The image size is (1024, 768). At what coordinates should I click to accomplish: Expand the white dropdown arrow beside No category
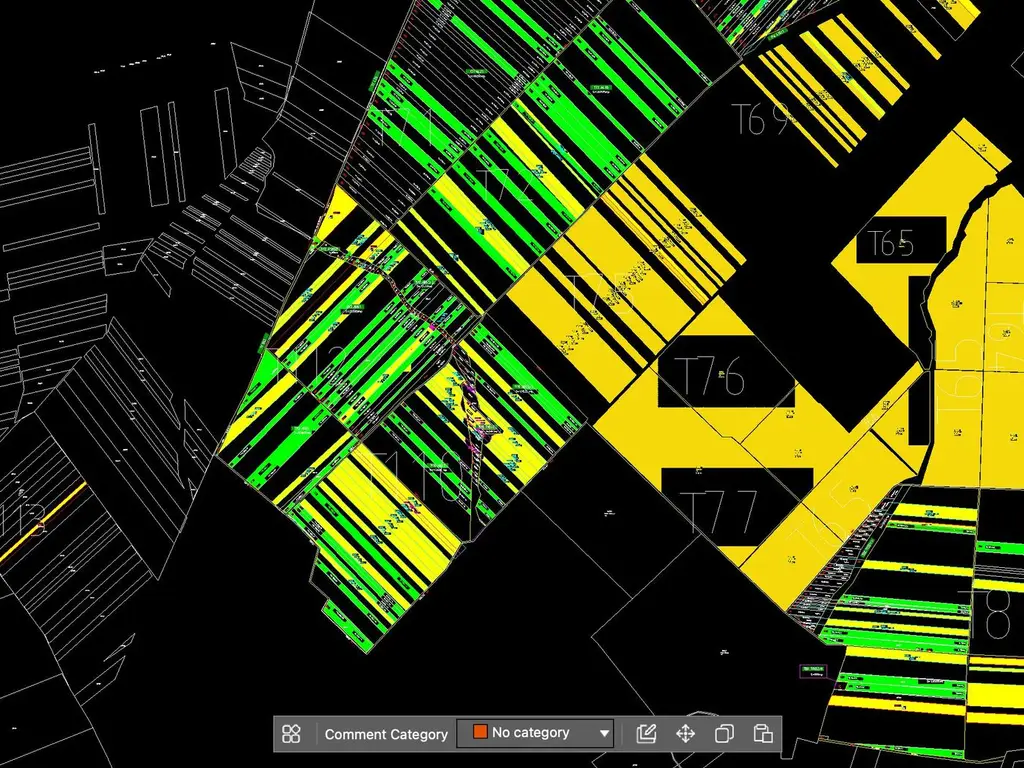604,733
